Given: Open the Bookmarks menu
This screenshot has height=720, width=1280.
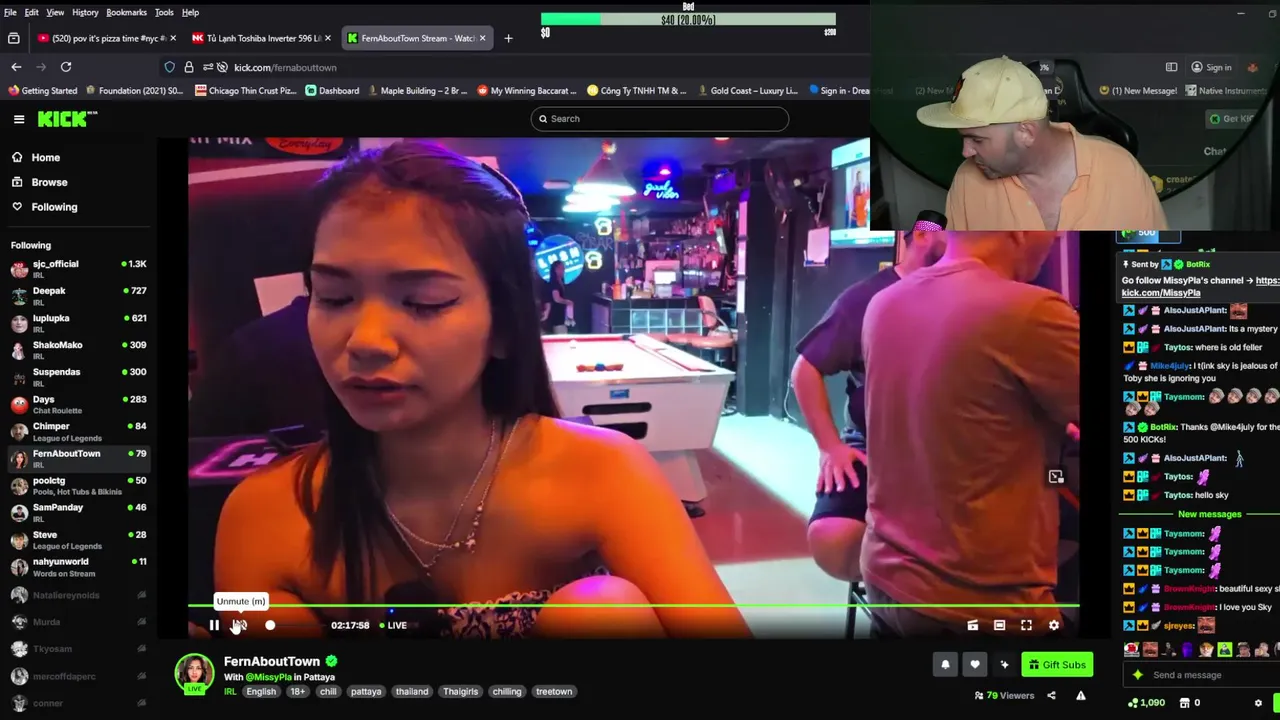Looking at the screenshot, I should point(126,12).
